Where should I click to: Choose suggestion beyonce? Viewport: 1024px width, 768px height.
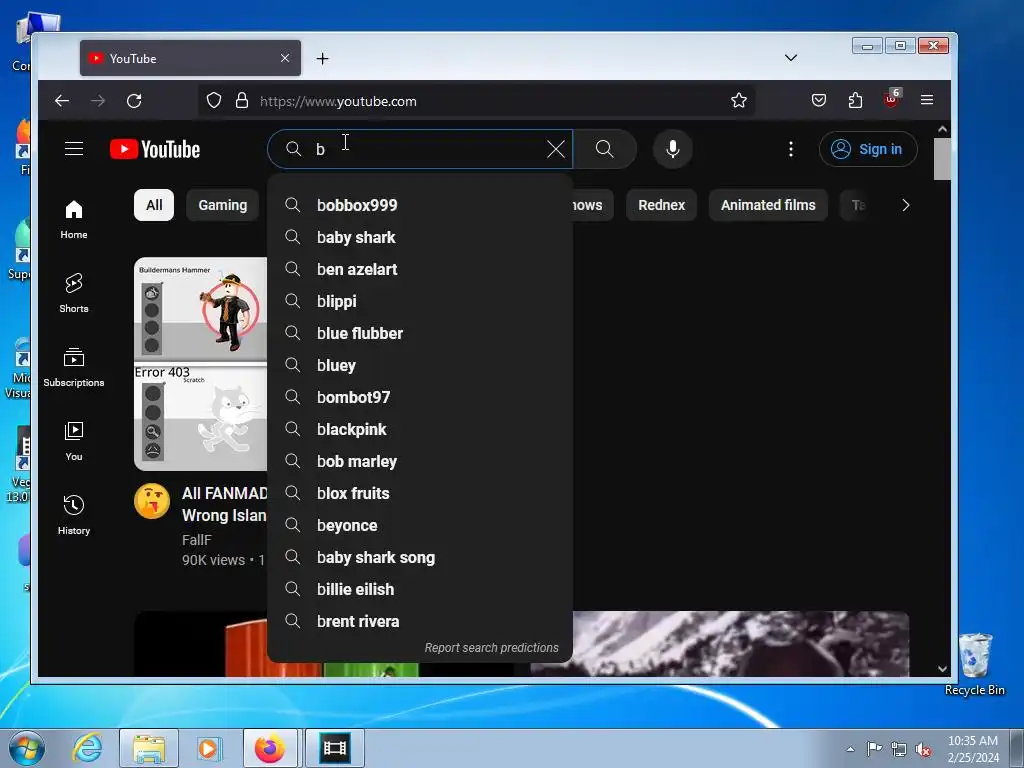tap(420, 525)
